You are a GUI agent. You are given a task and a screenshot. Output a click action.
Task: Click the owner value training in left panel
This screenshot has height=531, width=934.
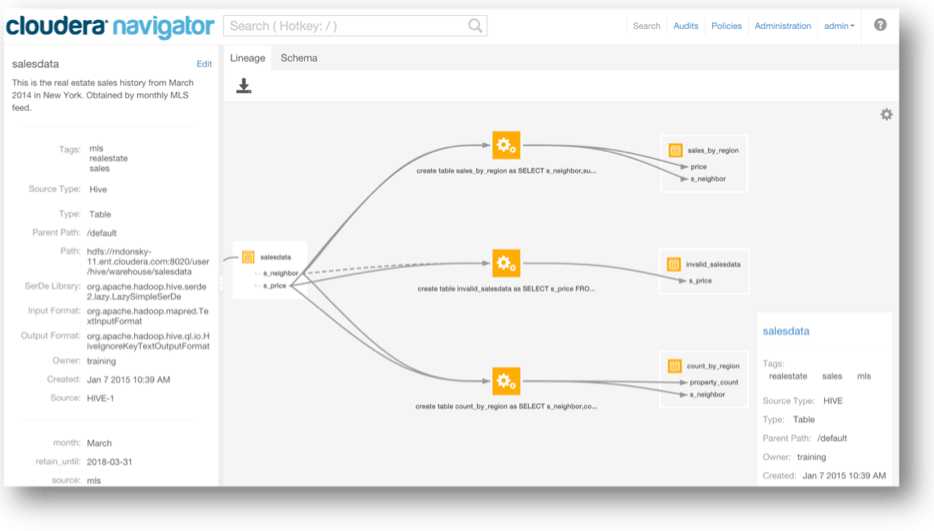(x=101, y=361)
